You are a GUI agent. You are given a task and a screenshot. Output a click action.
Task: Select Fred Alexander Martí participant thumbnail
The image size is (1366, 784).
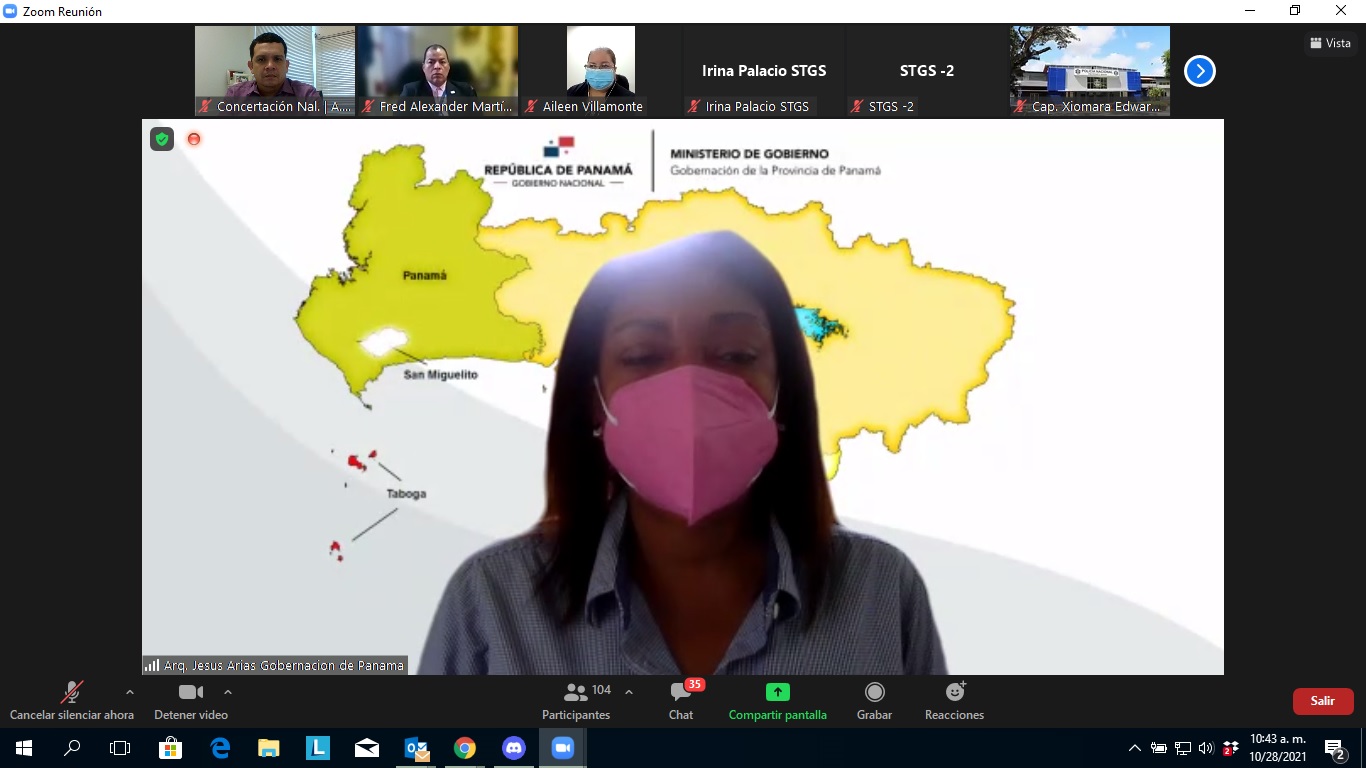pyautogui.click(x=438, y=71)
